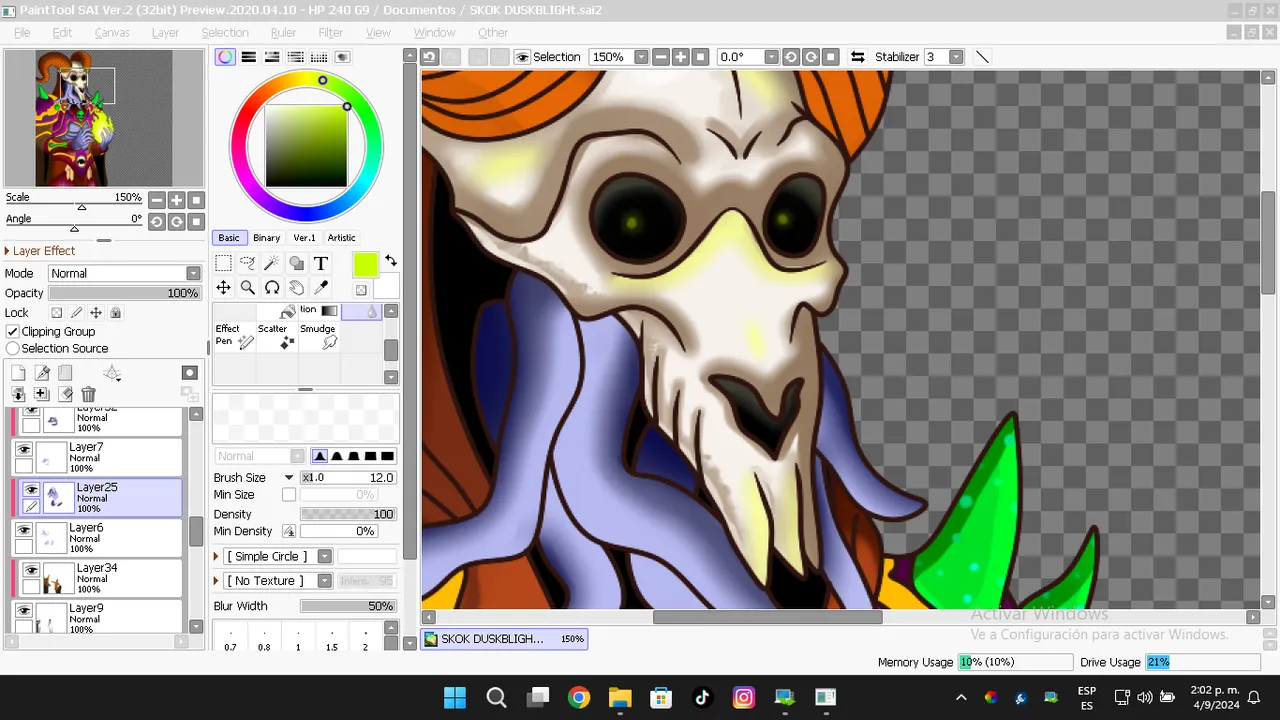Show the color wheel panel
The height and width of the screenshot is (720, 1280).
pyautogui.click(x=225, y=57)
